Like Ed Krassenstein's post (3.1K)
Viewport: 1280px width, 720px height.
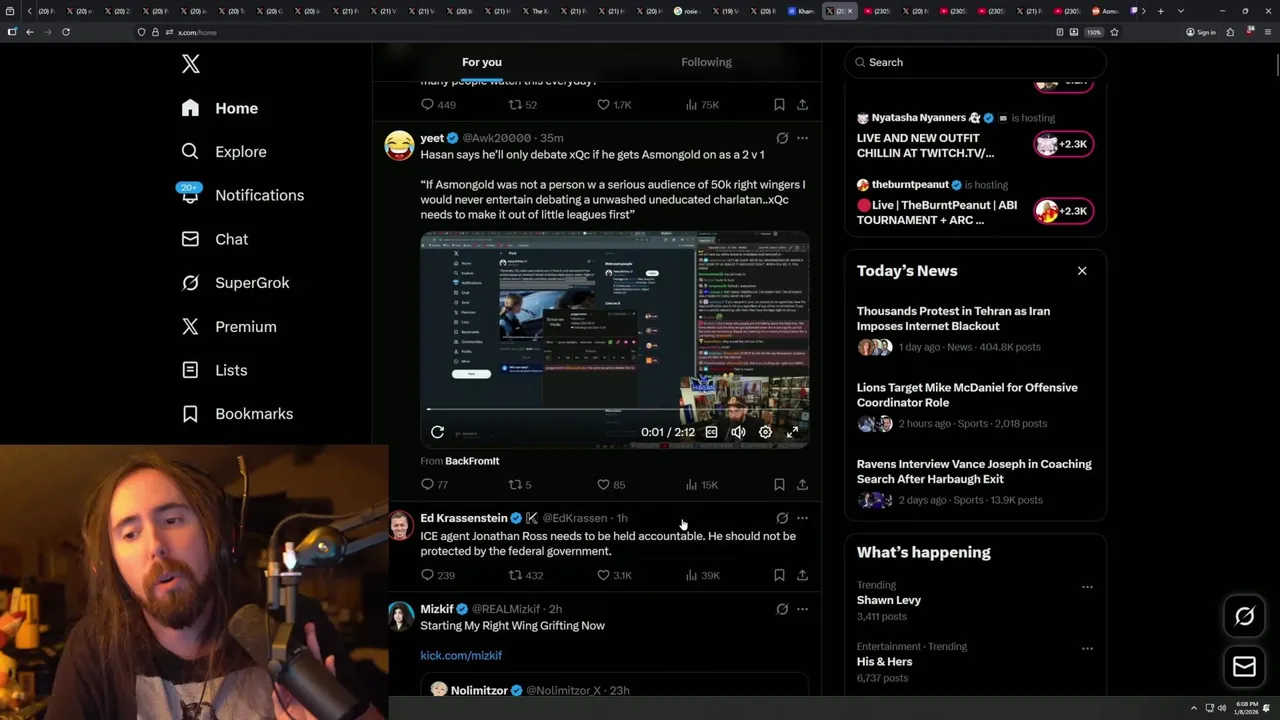[x=614, y=576]
